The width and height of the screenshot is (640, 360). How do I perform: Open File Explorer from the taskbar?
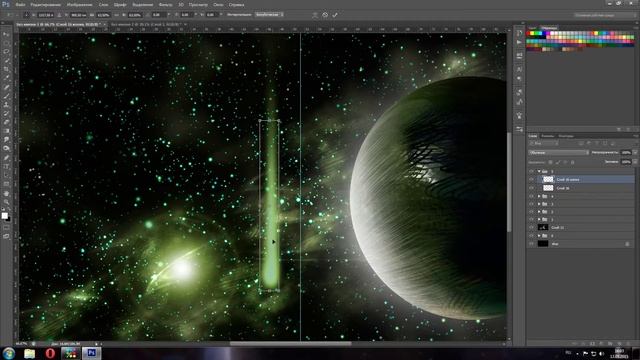(x=29, y=353)
